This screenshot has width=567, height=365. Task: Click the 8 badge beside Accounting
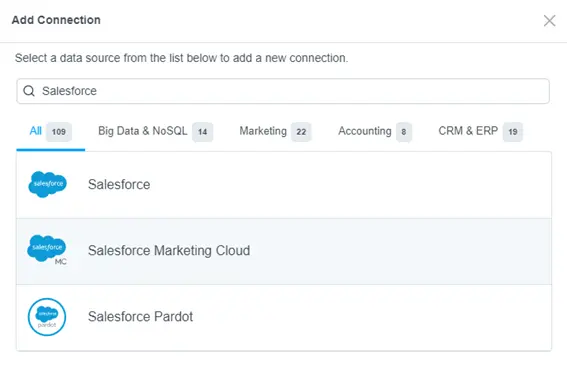click(404, 132)
